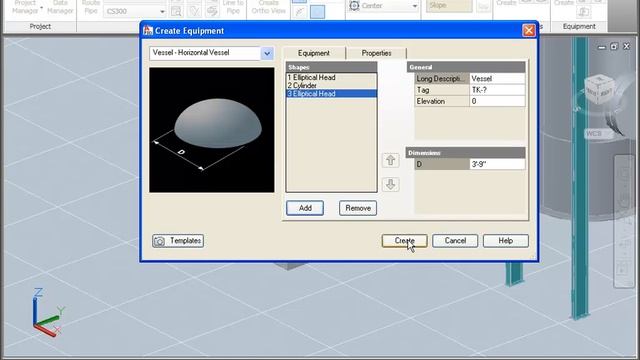Click the Long Description value field 'Vessel'
This screenshot has height=360, width=640.
(497, 79)
